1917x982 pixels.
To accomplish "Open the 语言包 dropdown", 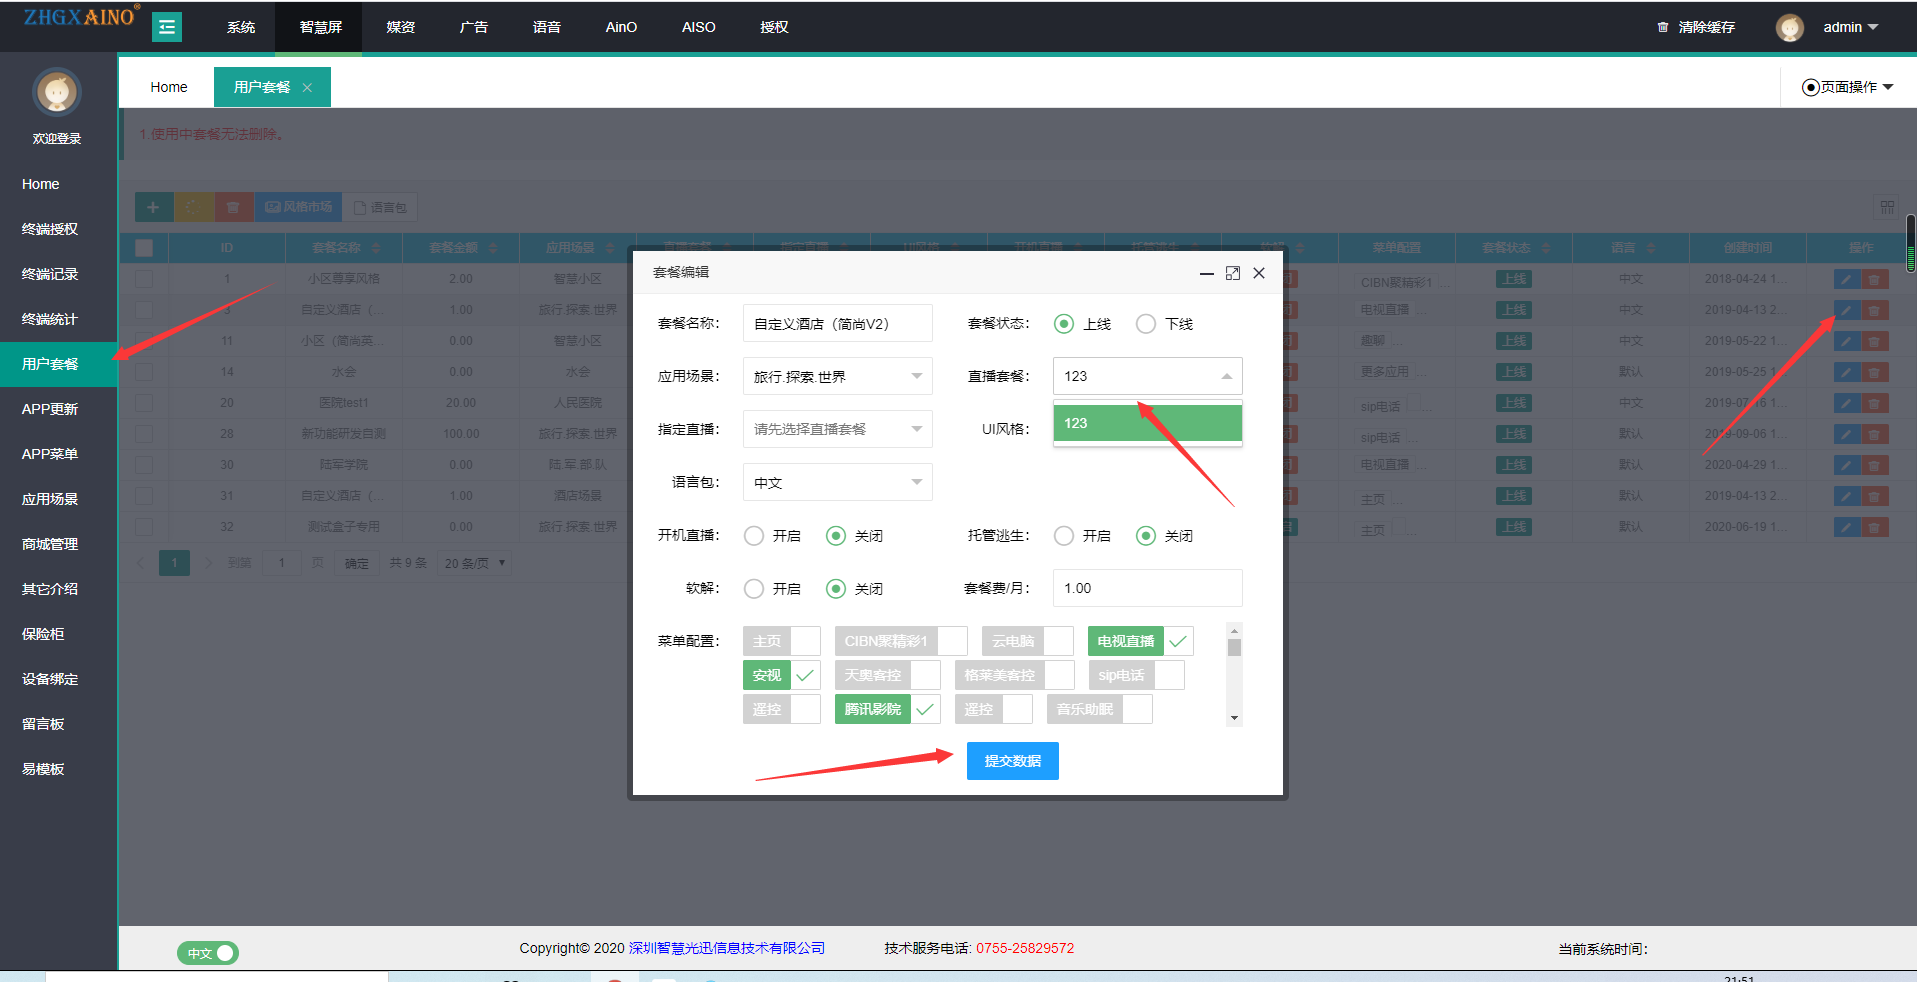I will (x=837, y=483).
